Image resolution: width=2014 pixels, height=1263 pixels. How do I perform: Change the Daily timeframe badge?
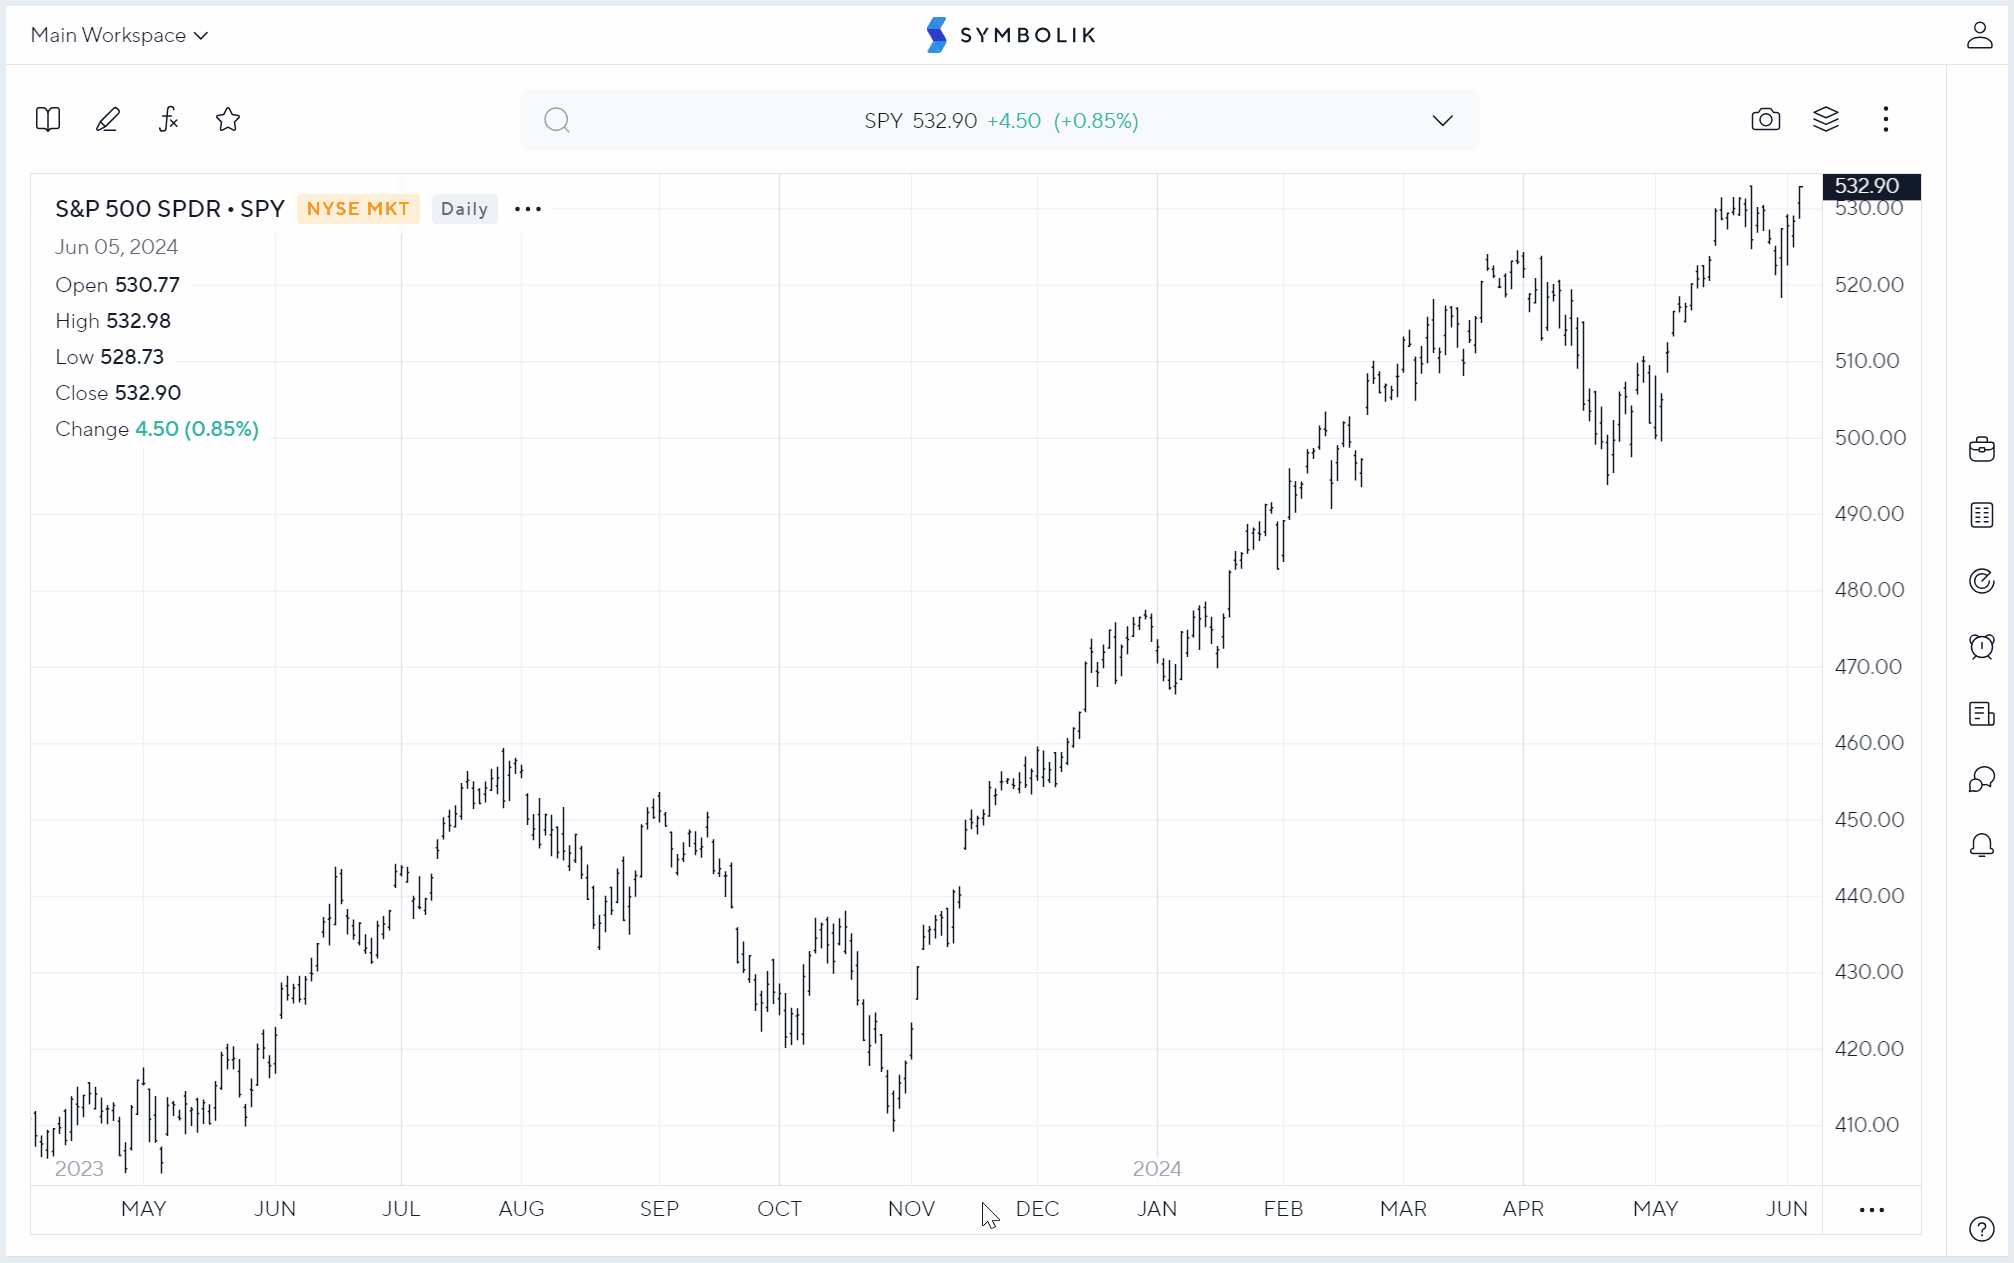(x=464, y=209)
